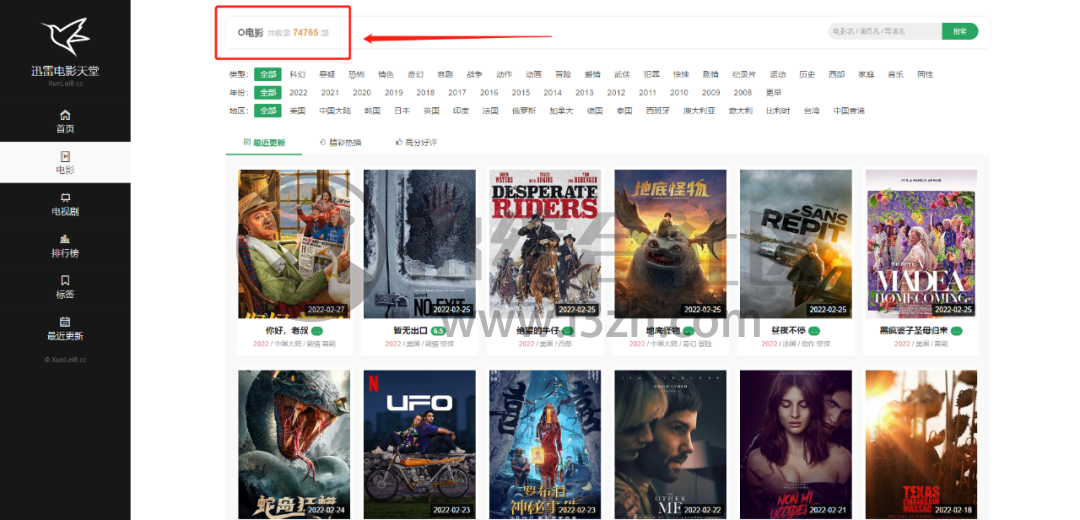Viewport: 1080px width, 520px height.
Task: Open the Netflix UFO movie poster
Action: click(x=419, y=445)
